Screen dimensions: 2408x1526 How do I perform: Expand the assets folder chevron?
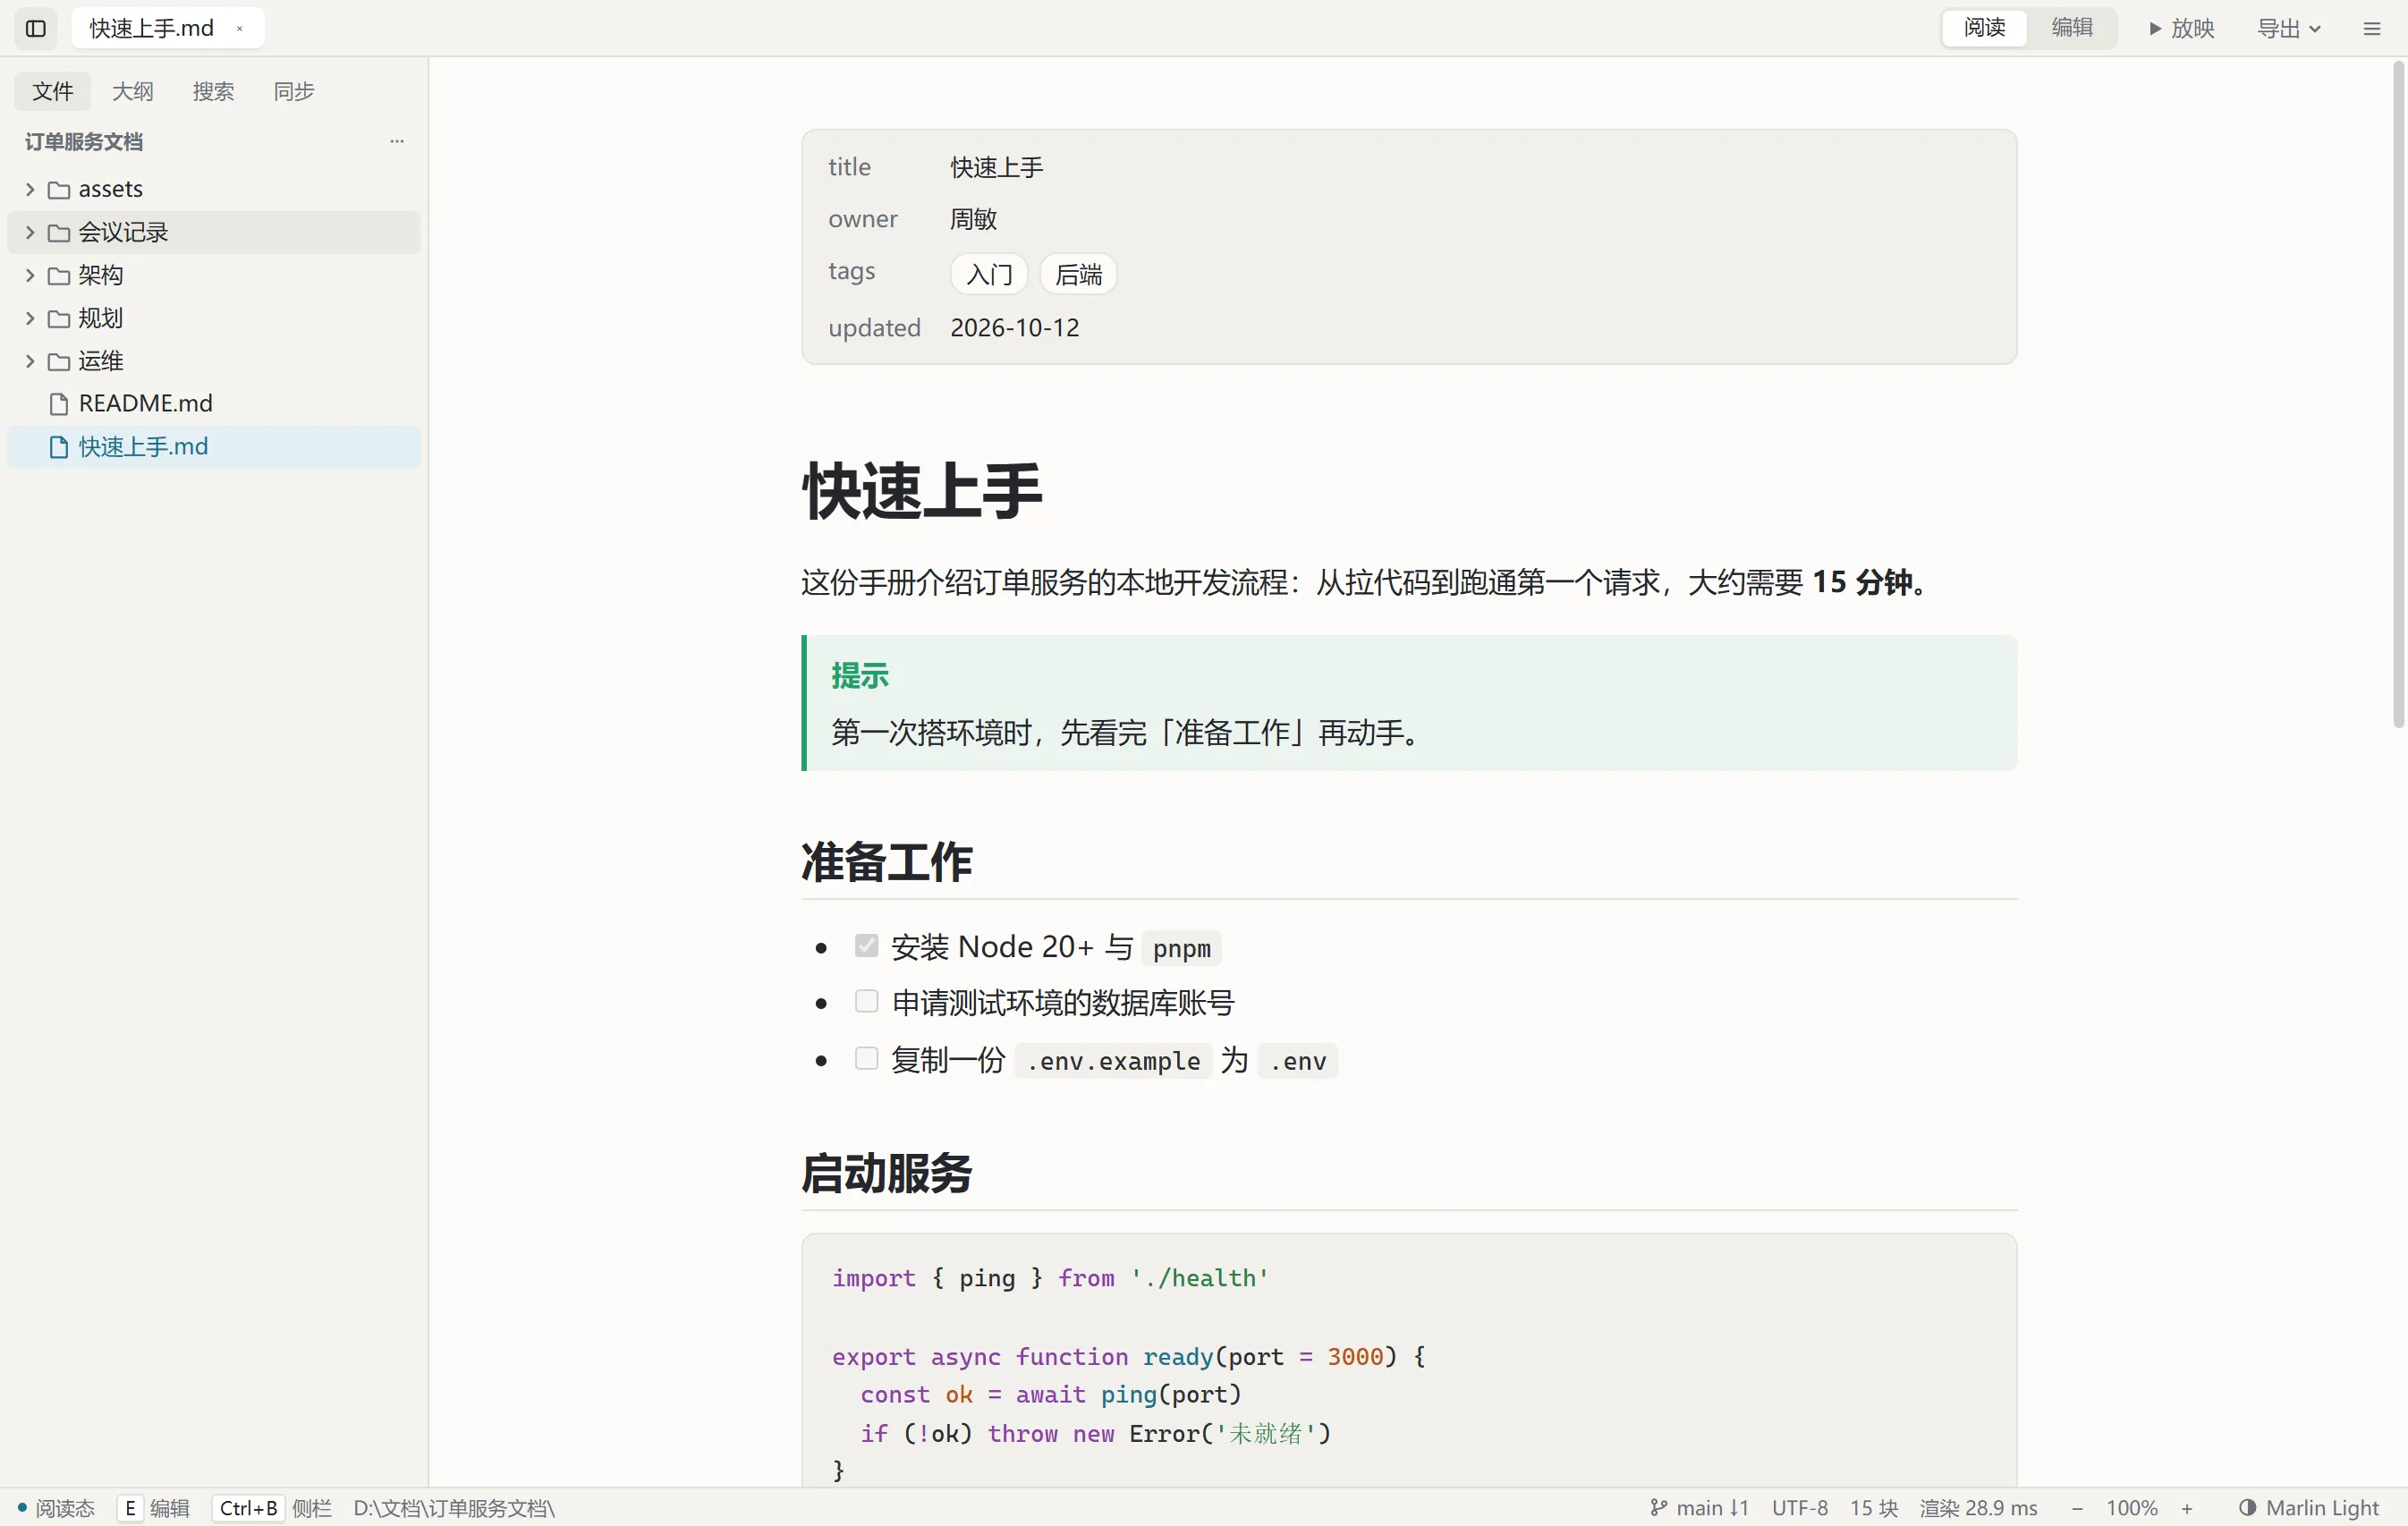coord(30,189)
